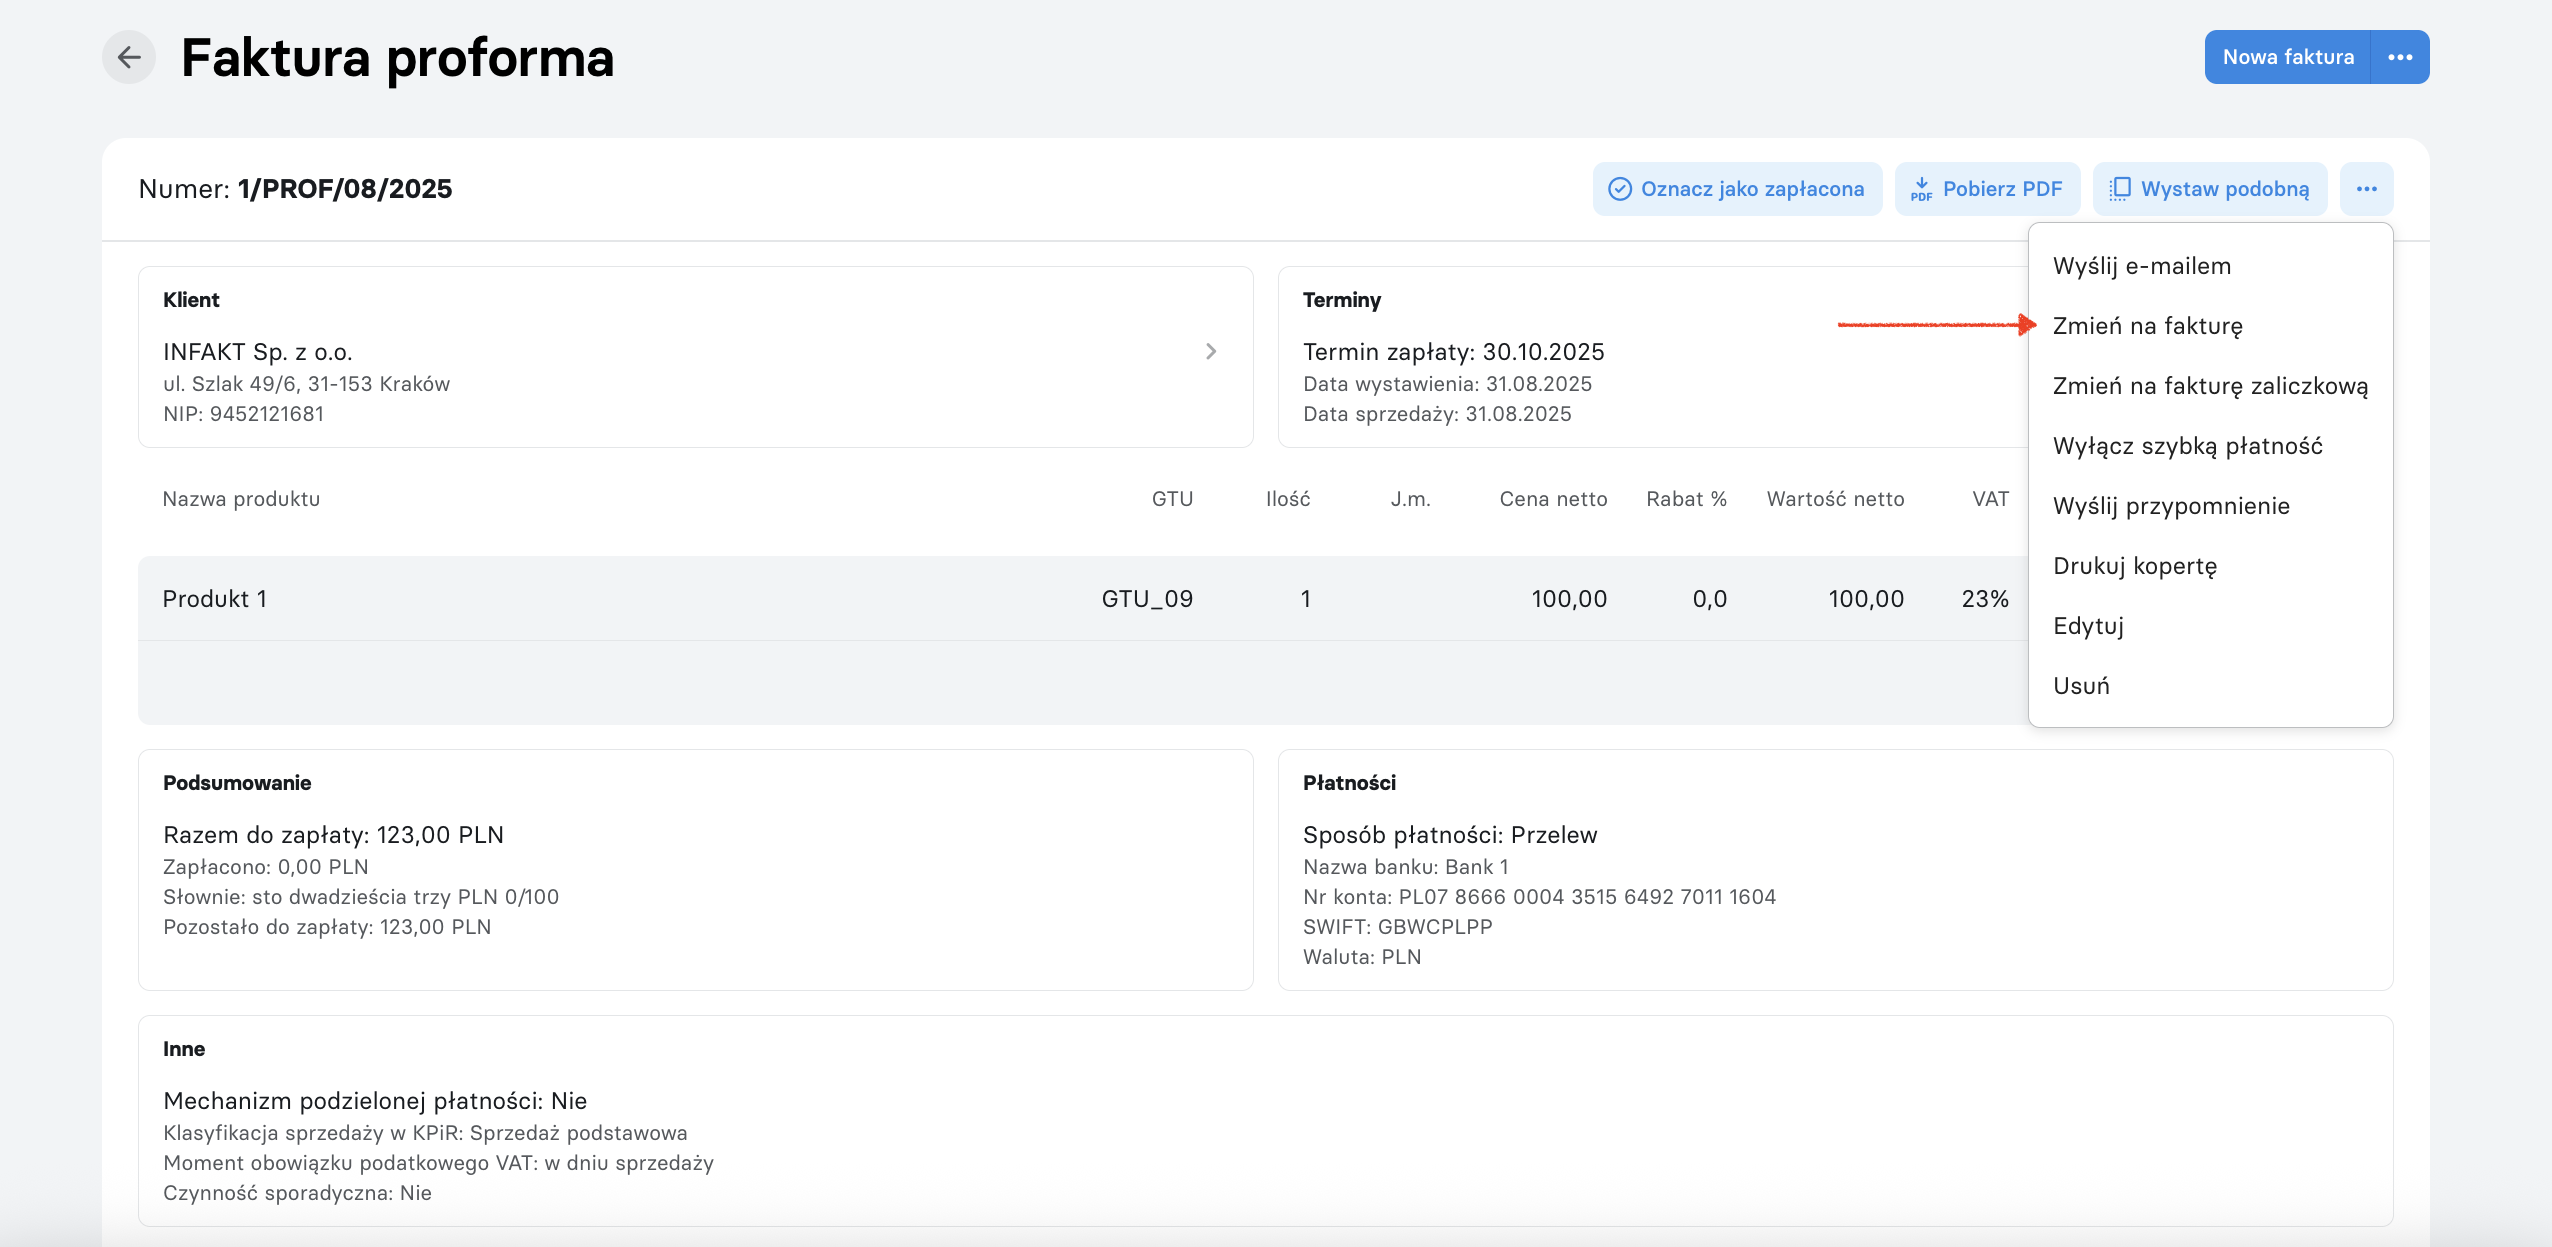Click the client name INFAKT Sp. z o.o.

[258, 352]
